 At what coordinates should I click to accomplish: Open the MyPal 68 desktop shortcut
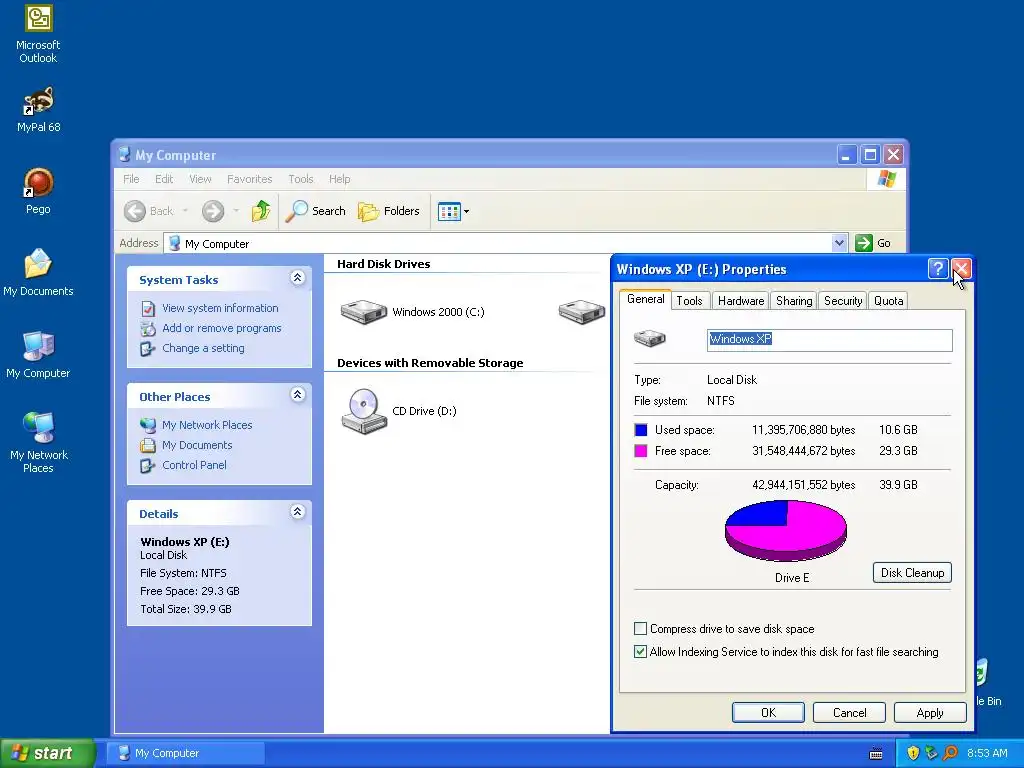click(x=38, y=110)
